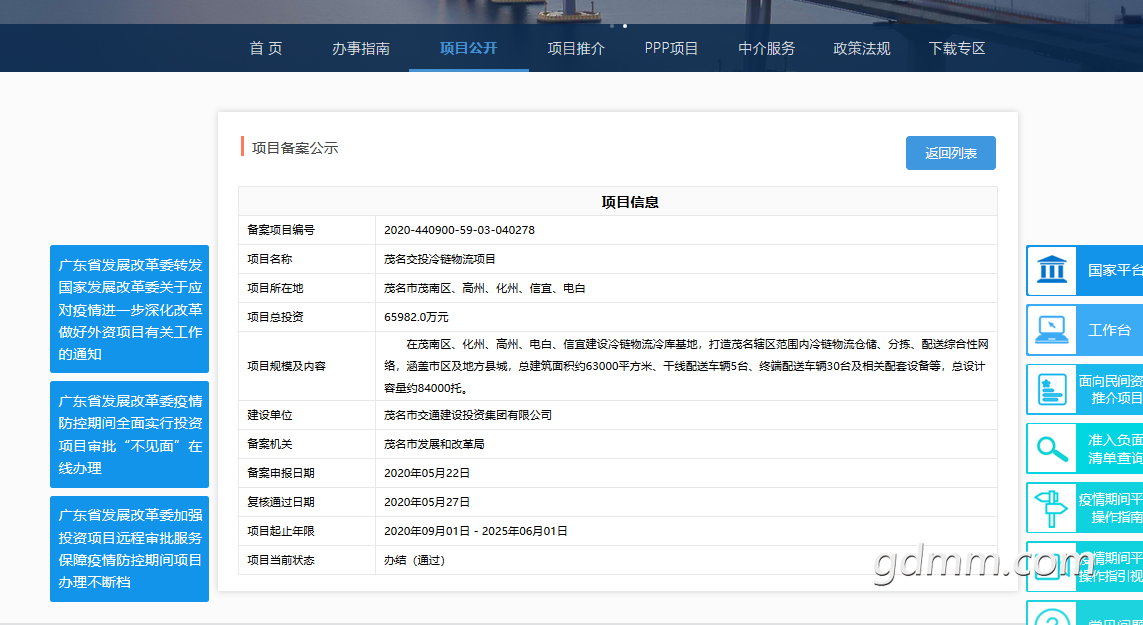Open the 下载专区 menu item
1143x625 pixels.
click(956, 48)
